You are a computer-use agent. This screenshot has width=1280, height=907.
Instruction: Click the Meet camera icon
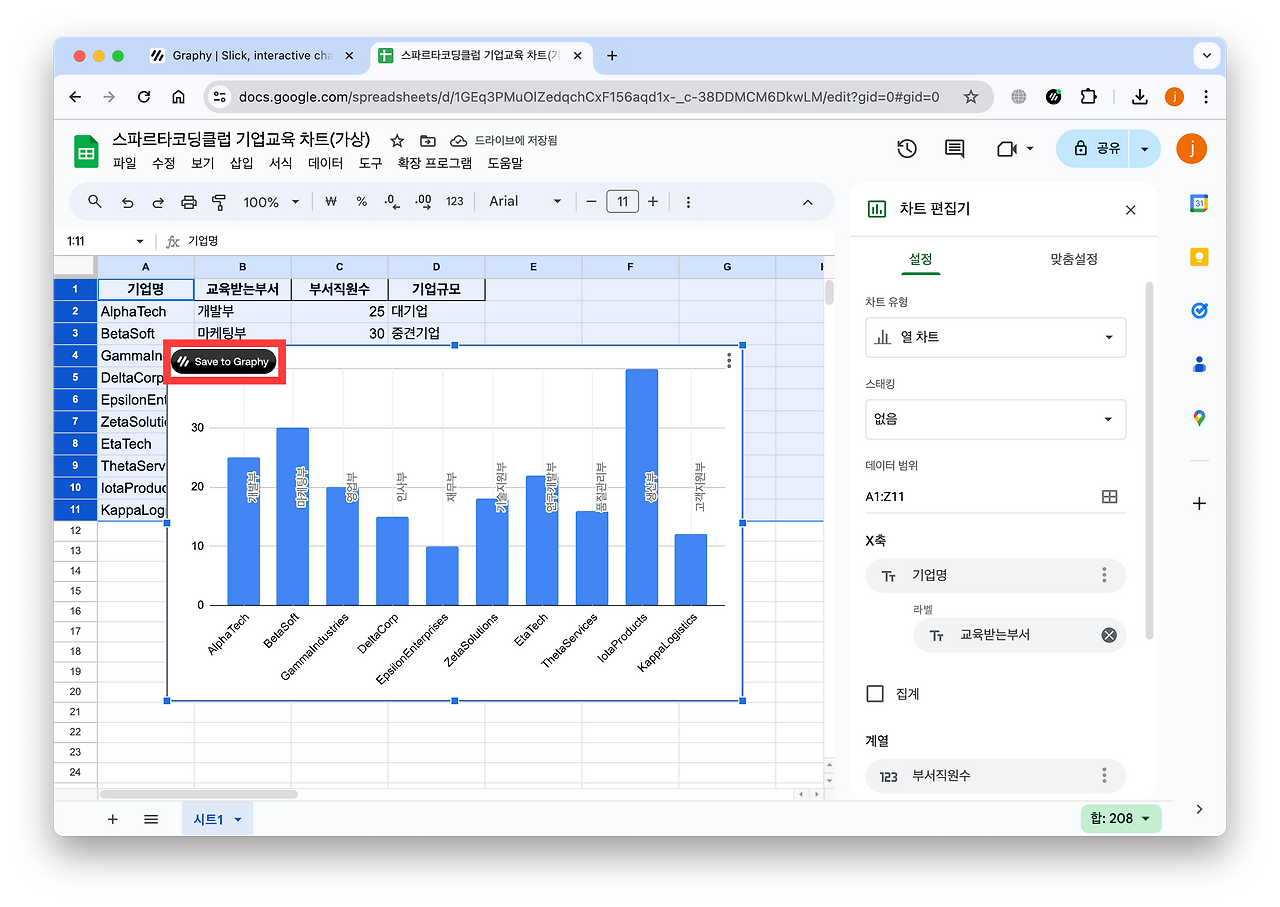(1006, 149)
